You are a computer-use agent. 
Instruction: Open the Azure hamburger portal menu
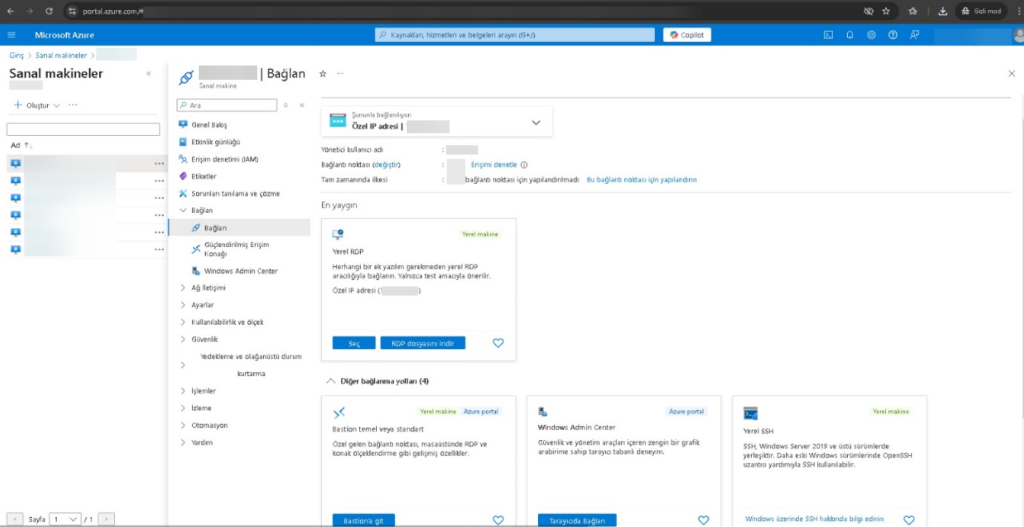(x=11, y=34)
